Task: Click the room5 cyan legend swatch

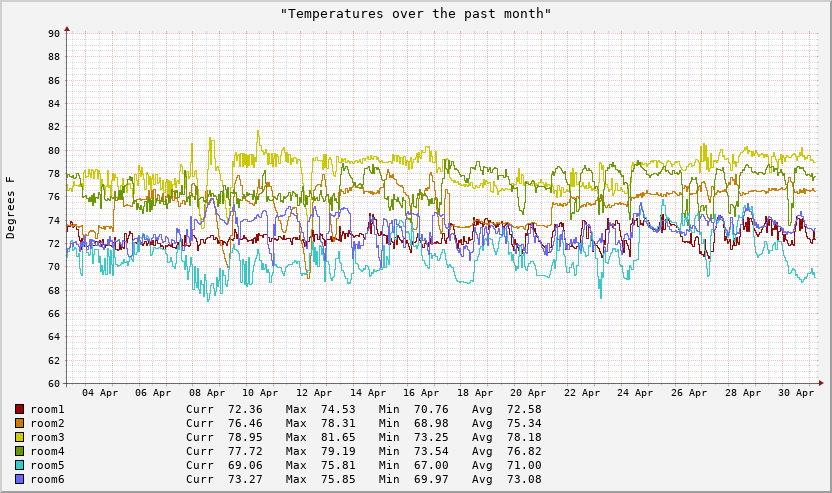Action: [20, 465]
